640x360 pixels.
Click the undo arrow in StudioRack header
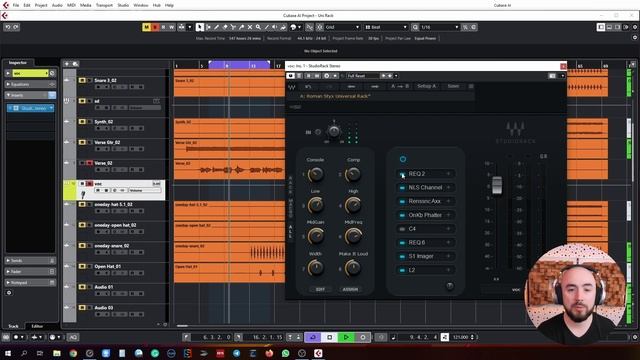click(x=308, y=87)
